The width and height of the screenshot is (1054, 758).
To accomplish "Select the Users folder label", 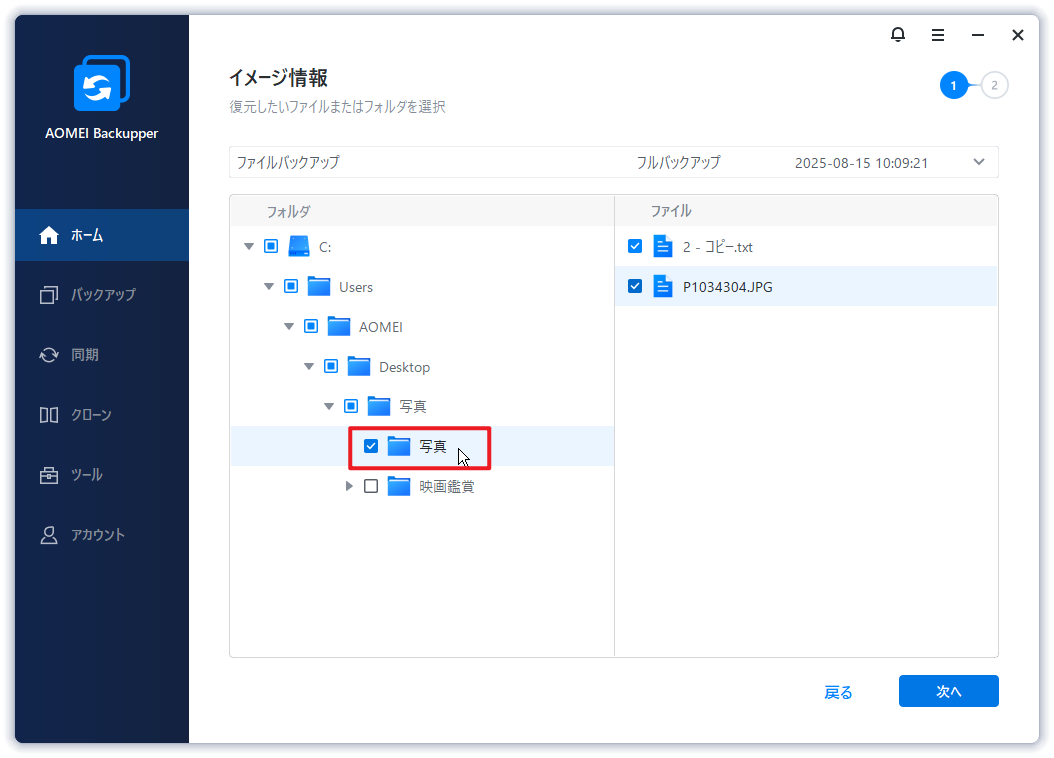I will (356, 287).
